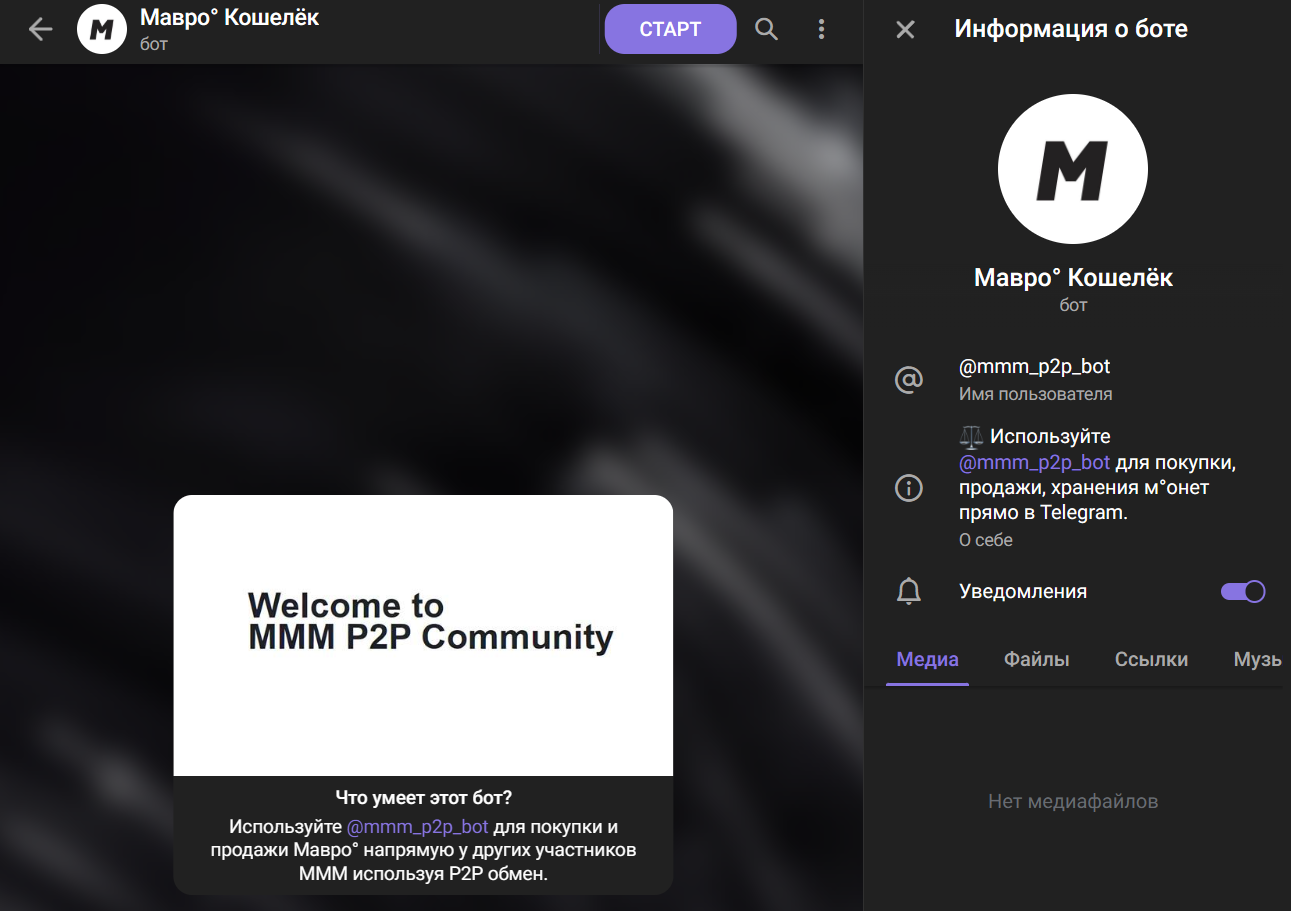Open the three-dot more options menu

point(821,29)
